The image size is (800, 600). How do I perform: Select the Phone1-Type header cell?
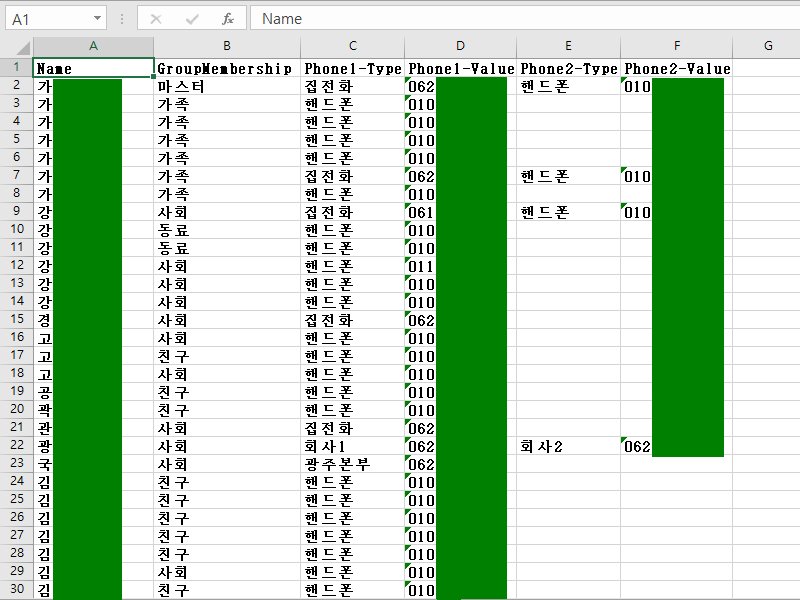tap(353, 68)
